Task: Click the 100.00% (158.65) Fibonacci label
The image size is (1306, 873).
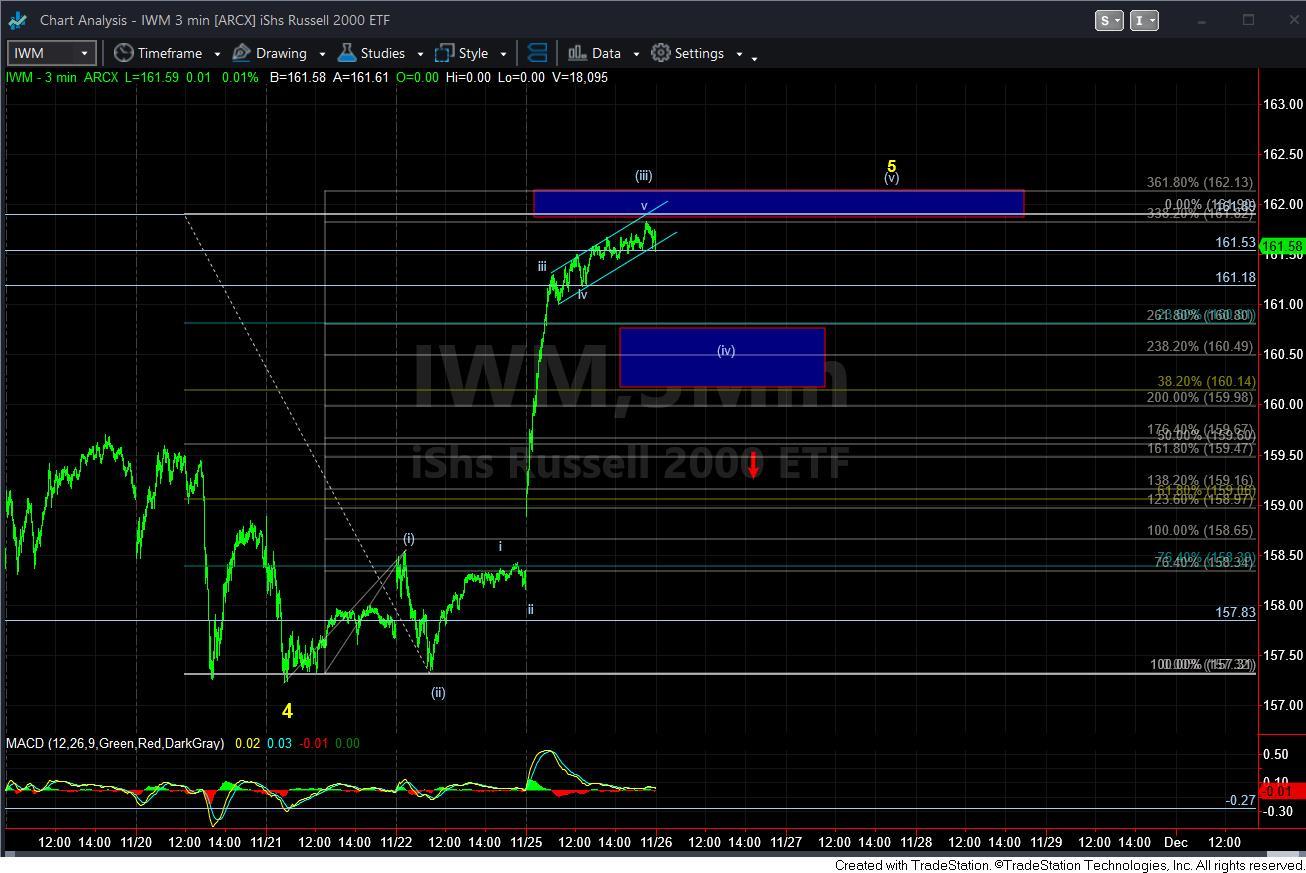Action: [x=1199, y=531]
